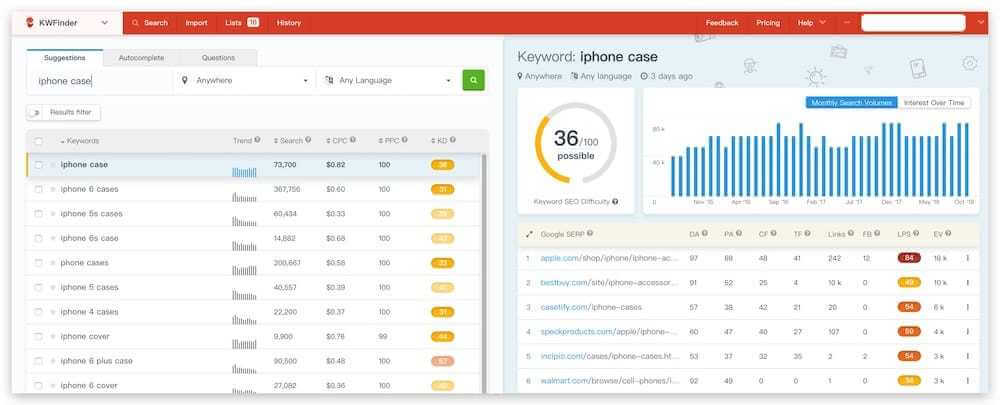The width and height of the screenshot is (1000, 405).
Task: Open help icon beside Trend column header
Action: (x=258, y=140)
